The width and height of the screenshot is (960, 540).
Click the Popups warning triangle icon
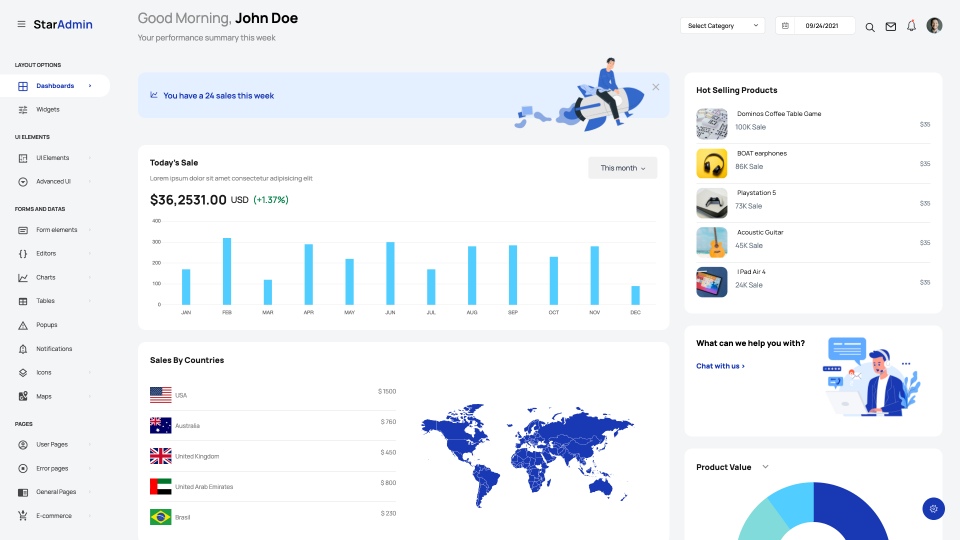(23, 325)
